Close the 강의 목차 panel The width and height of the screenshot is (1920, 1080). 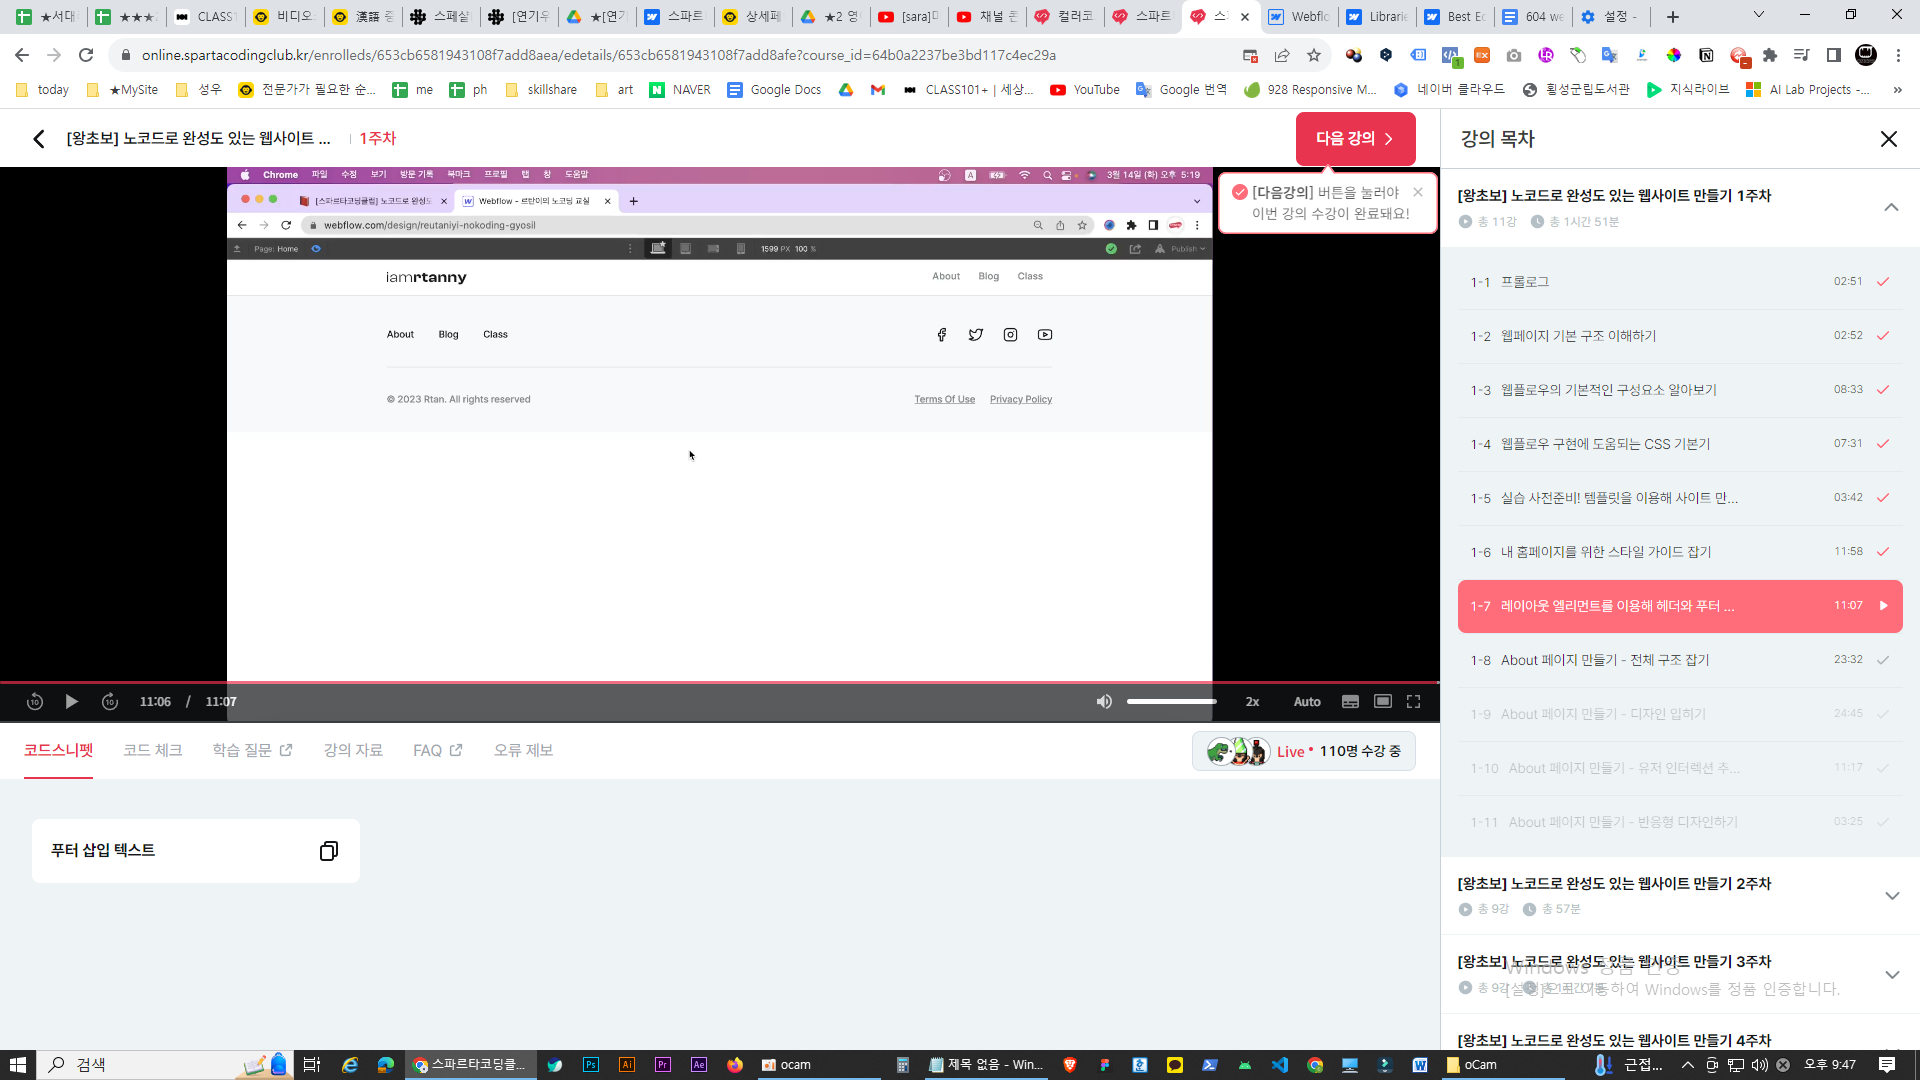click(x=1888, y=139)
